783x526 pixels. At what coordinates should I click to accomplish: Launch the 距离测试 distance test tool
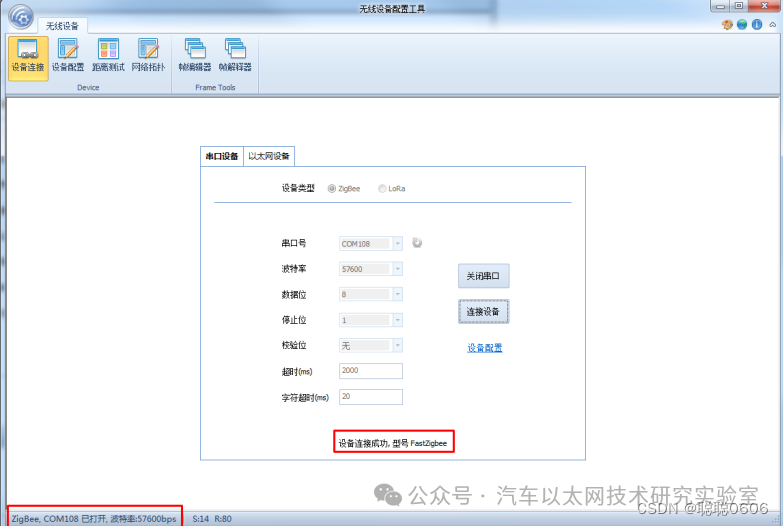click(108, 57)
